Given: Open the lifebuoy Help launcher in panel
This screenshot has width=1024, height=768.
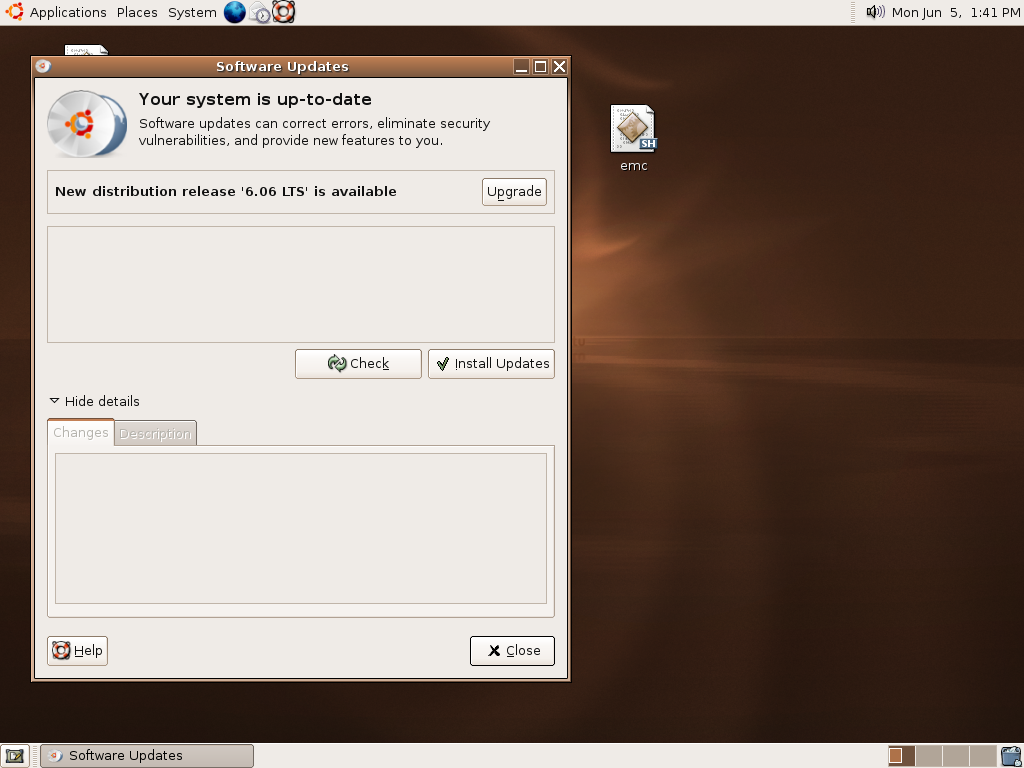Looking at the screenshot, I should point(284,12).
